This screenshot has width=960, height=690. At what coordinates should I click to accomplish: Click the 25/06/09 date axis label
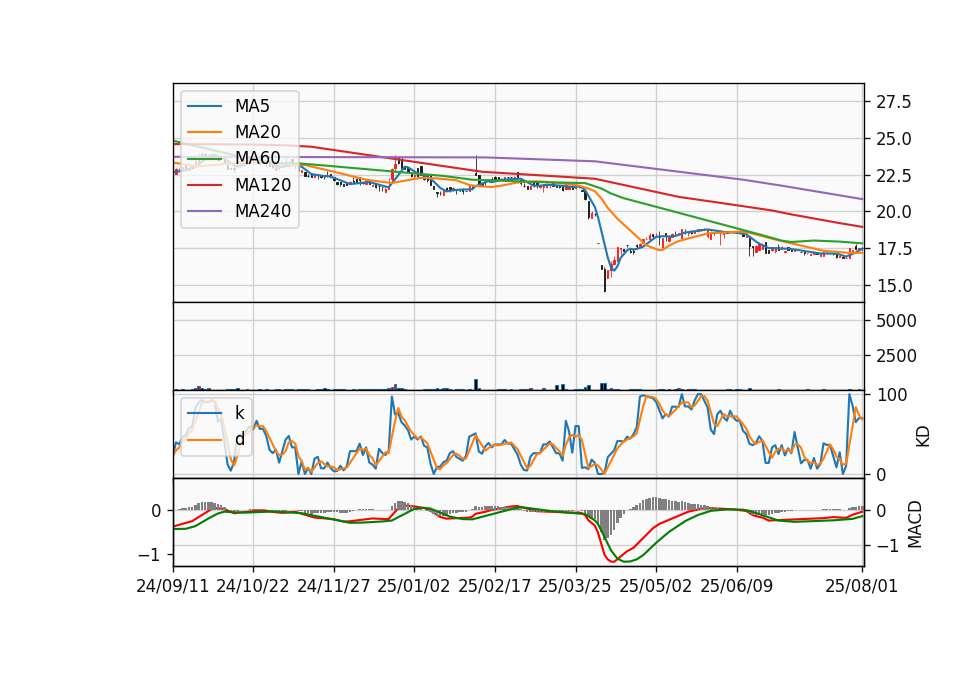pyautogui.click(x=737, y=586)
